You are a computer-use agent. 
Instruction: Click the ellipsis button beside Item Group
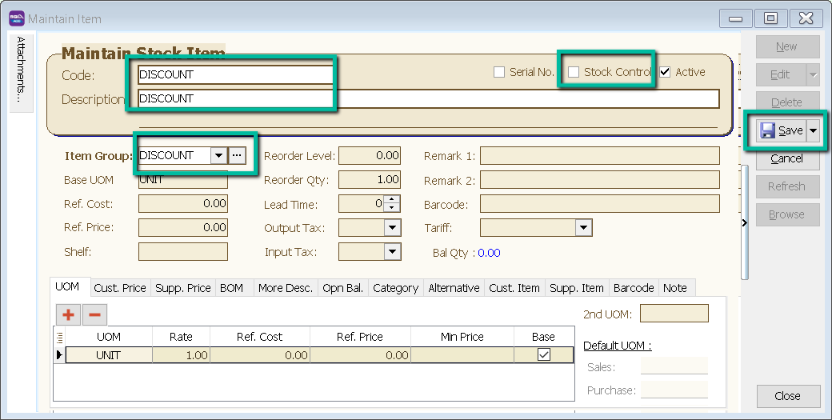point(237,156)
